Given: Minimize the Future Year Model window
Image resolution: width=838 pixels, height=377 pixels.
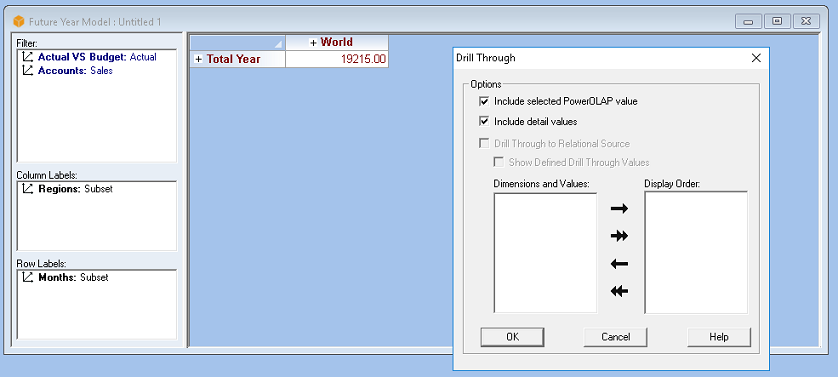Looking at the screenshot, I should coord(749,22).
